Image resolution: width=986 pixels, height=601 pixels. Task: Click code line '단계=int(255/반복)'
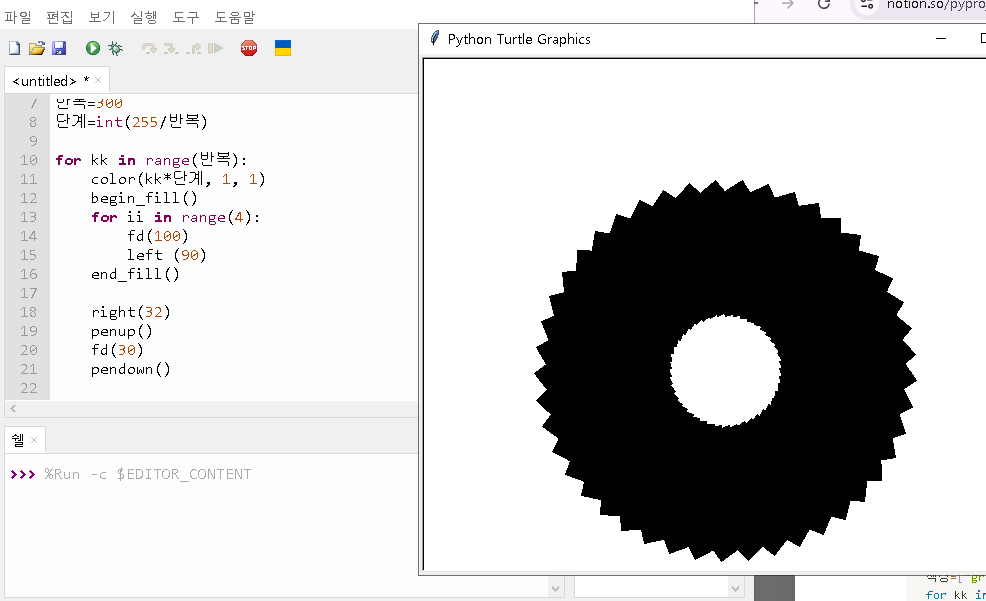tap(131, 121)
